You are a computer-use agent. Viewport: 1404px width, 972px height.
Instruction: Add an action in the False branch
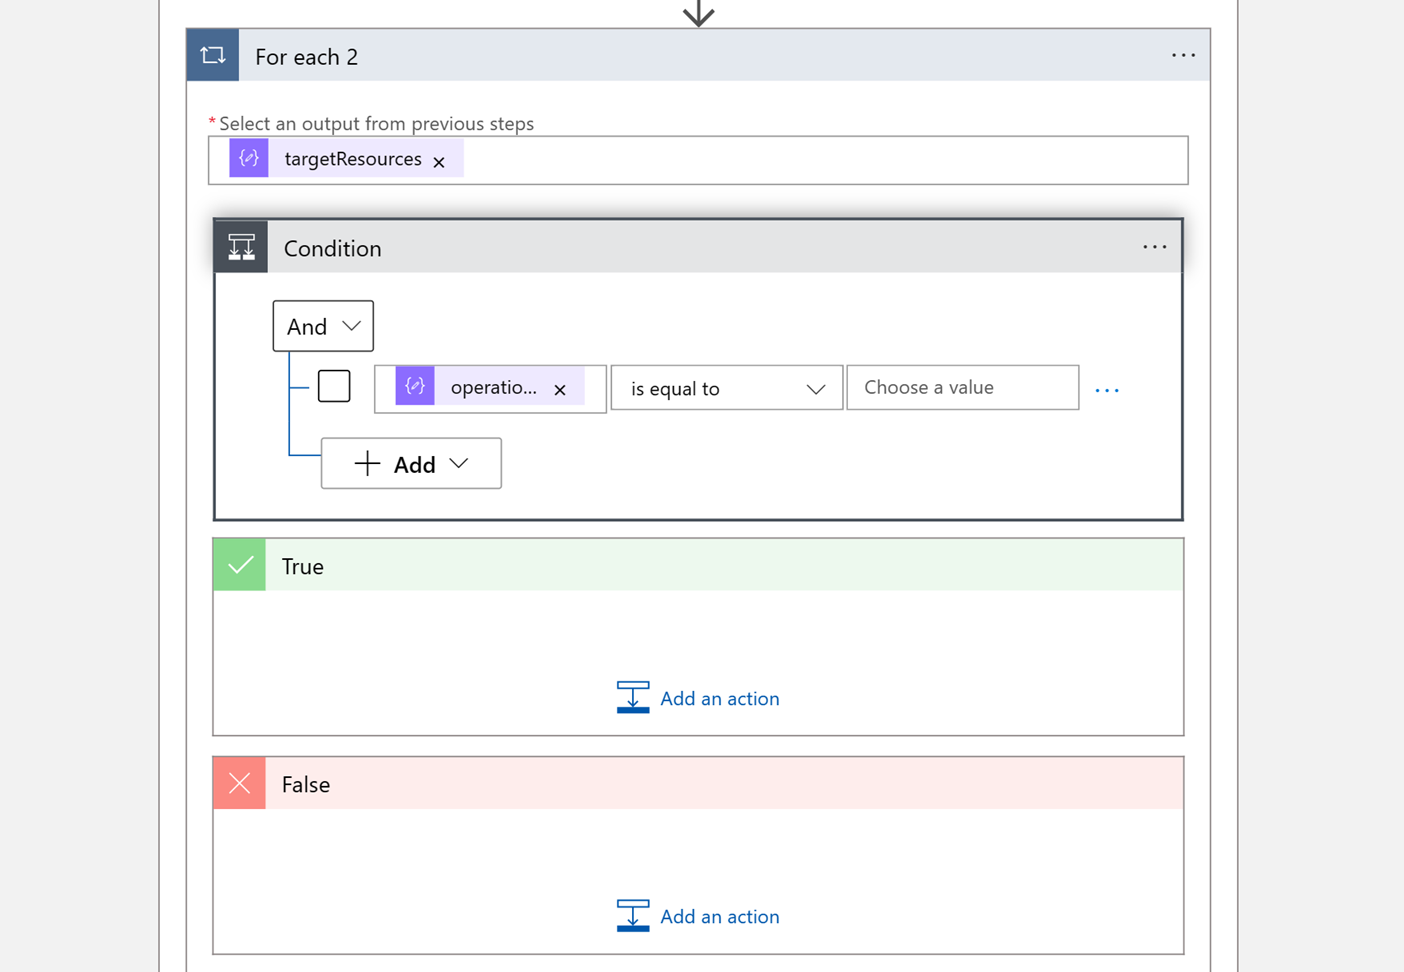click(698, 916)
